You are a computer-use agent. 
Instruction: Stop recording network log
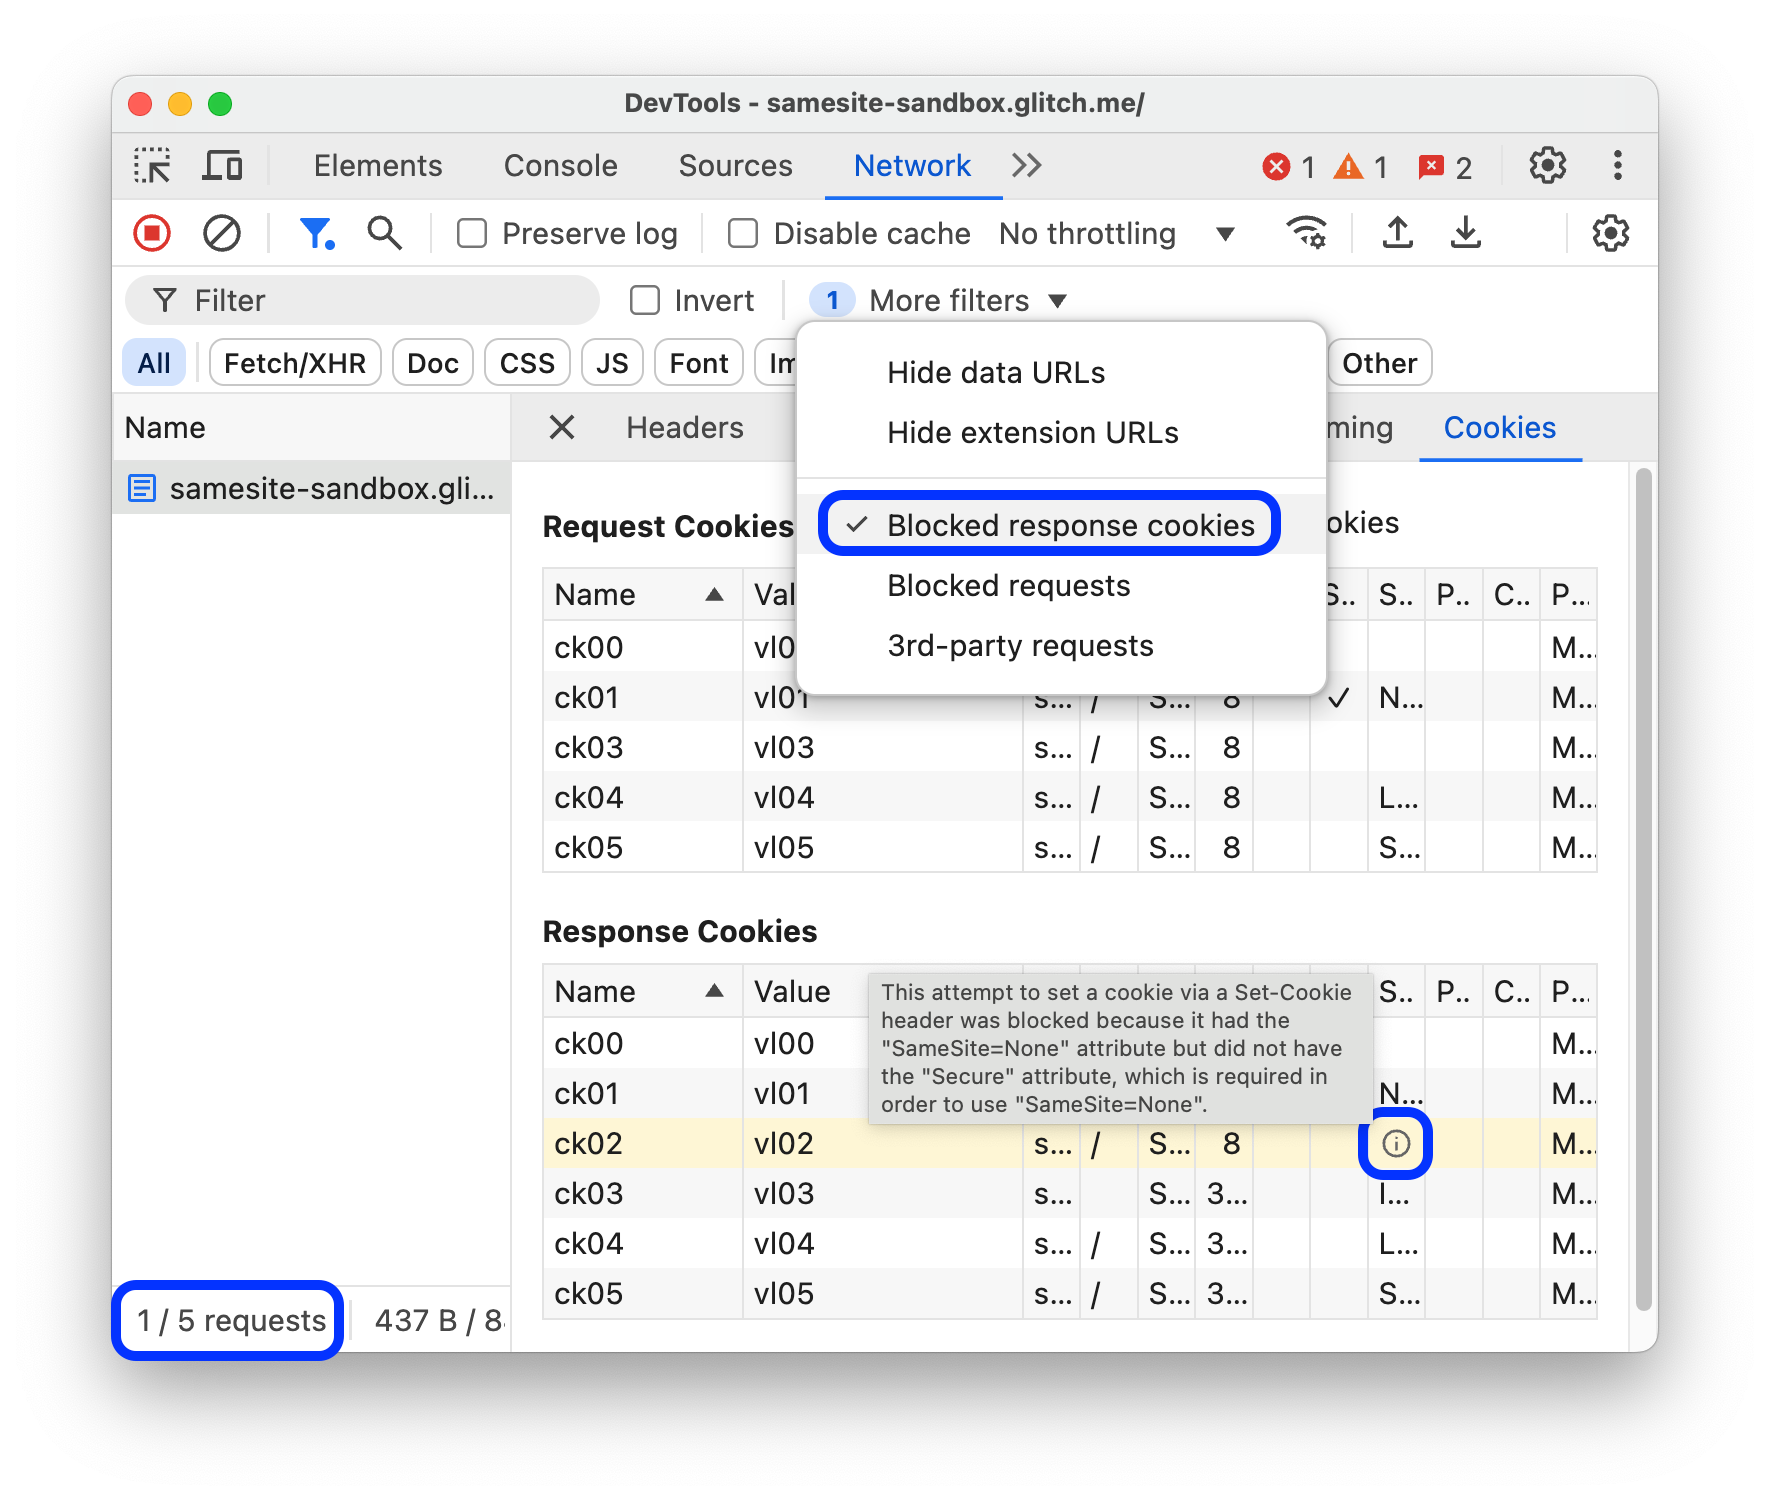point(151,233)
